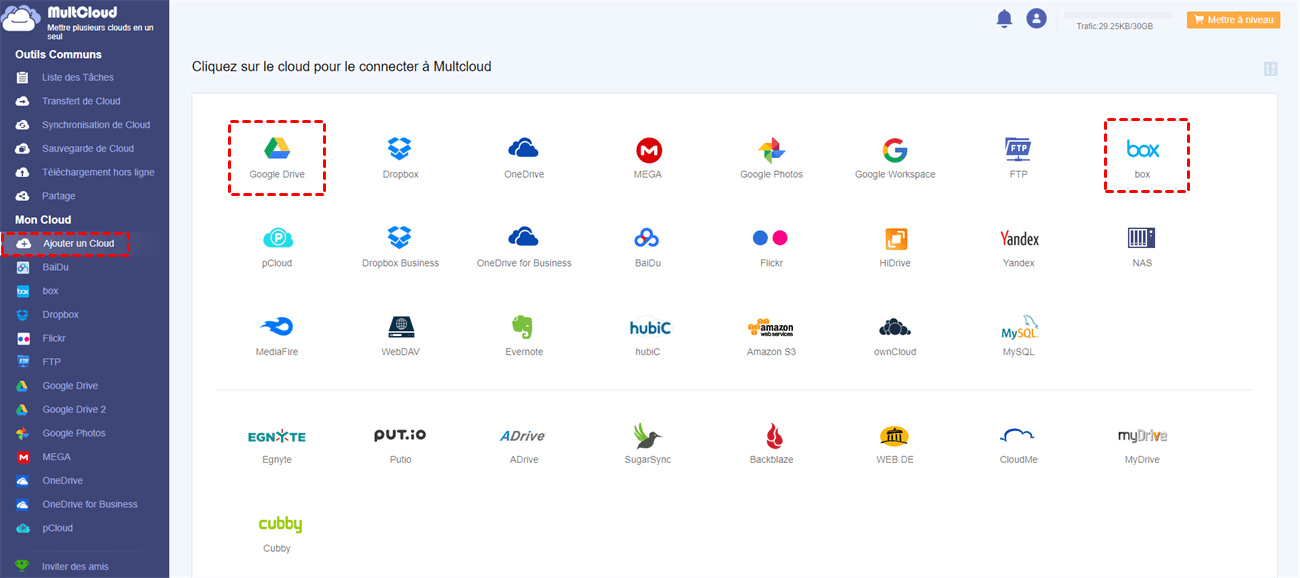Add the MEGA cloud service
The width and height of the screenshot is (1300, 578).
click(x=648, y=157)
